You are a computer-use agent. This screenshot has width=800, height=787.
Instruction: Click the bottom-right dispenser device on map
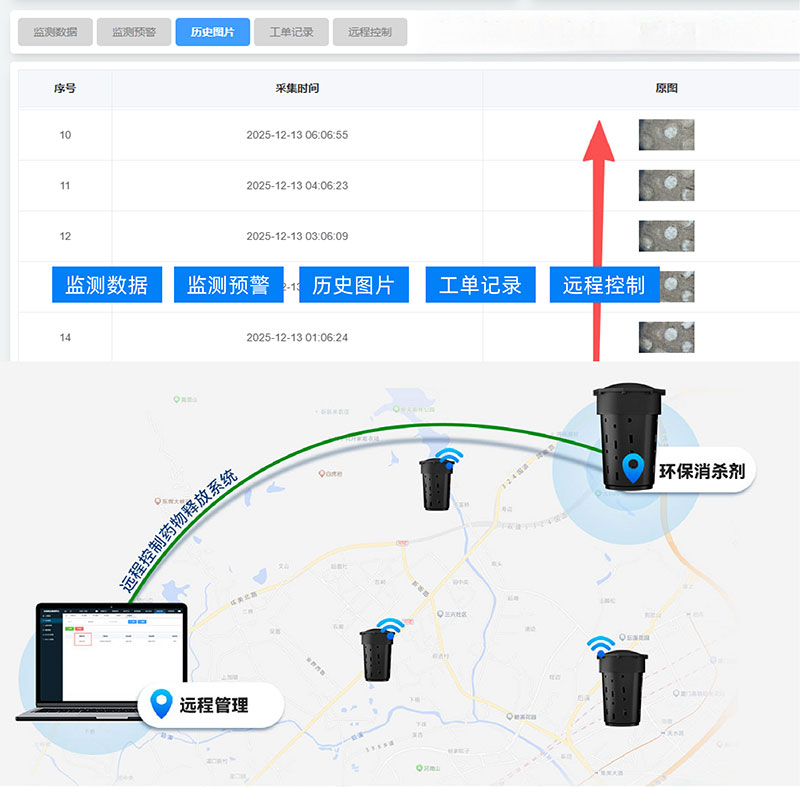click(622, 688)
